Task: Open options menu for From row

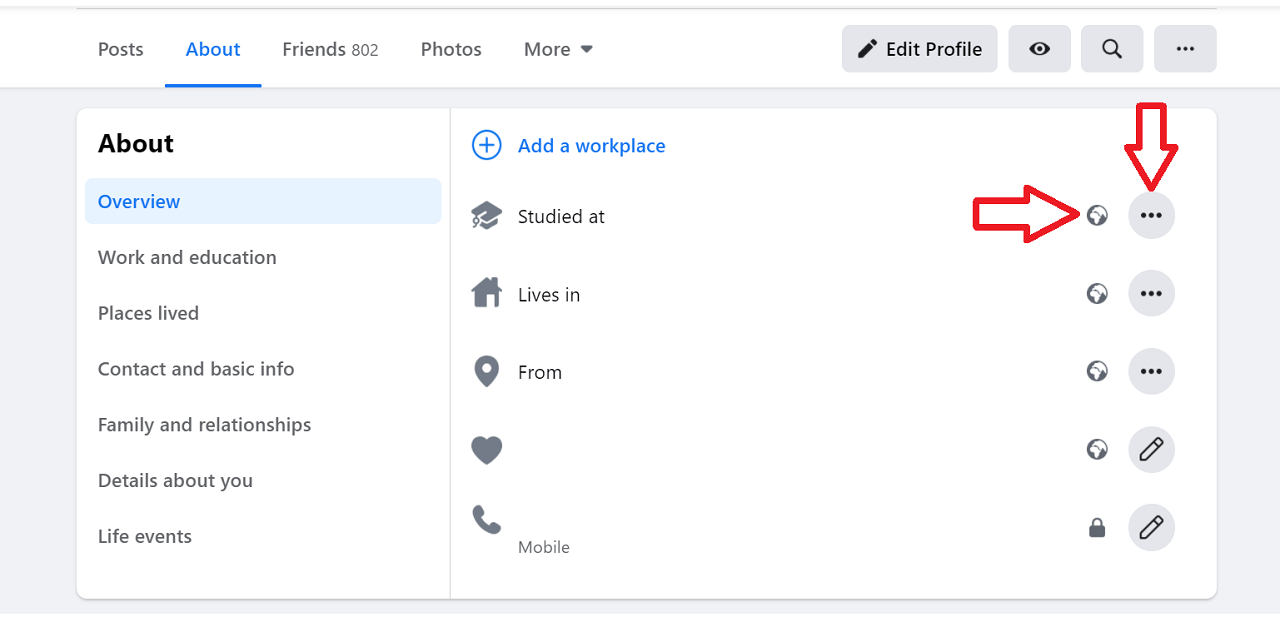Action: coord(1151,372)
